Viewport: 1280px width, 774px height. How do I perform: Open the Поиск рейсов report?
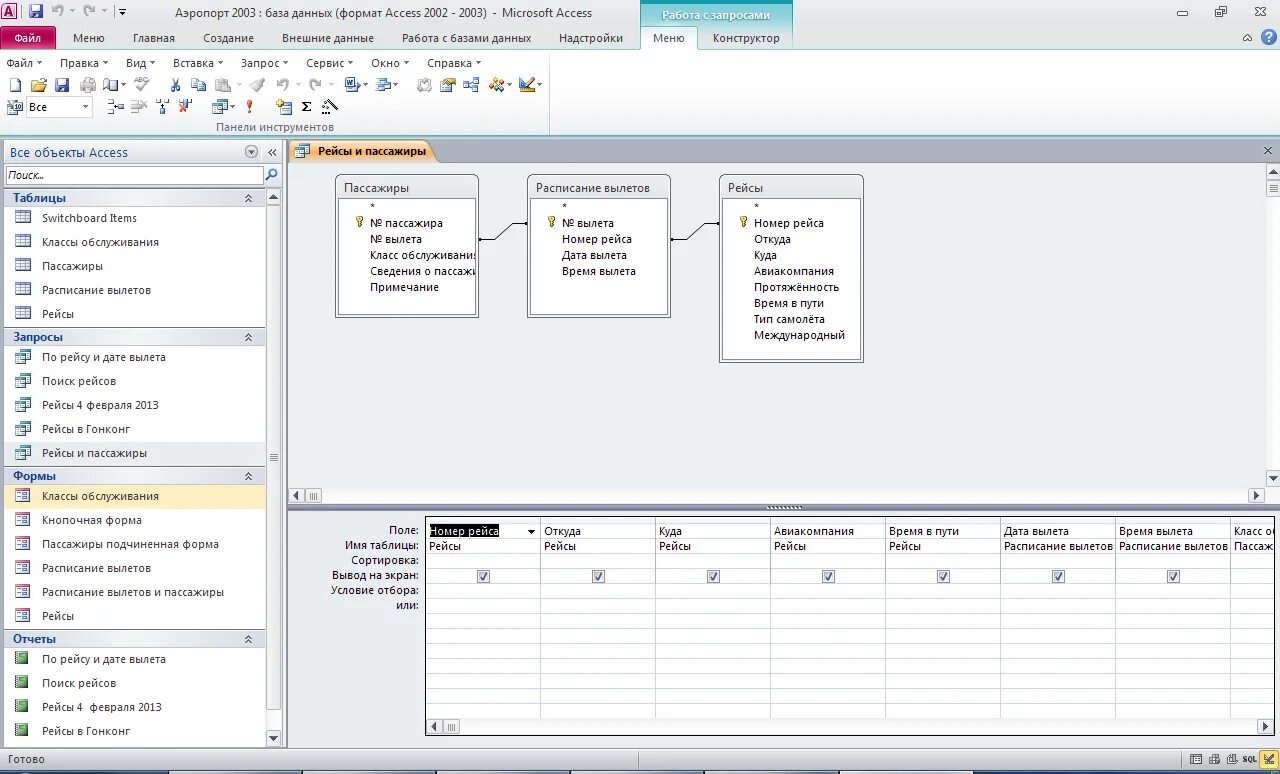coord(79,683)
